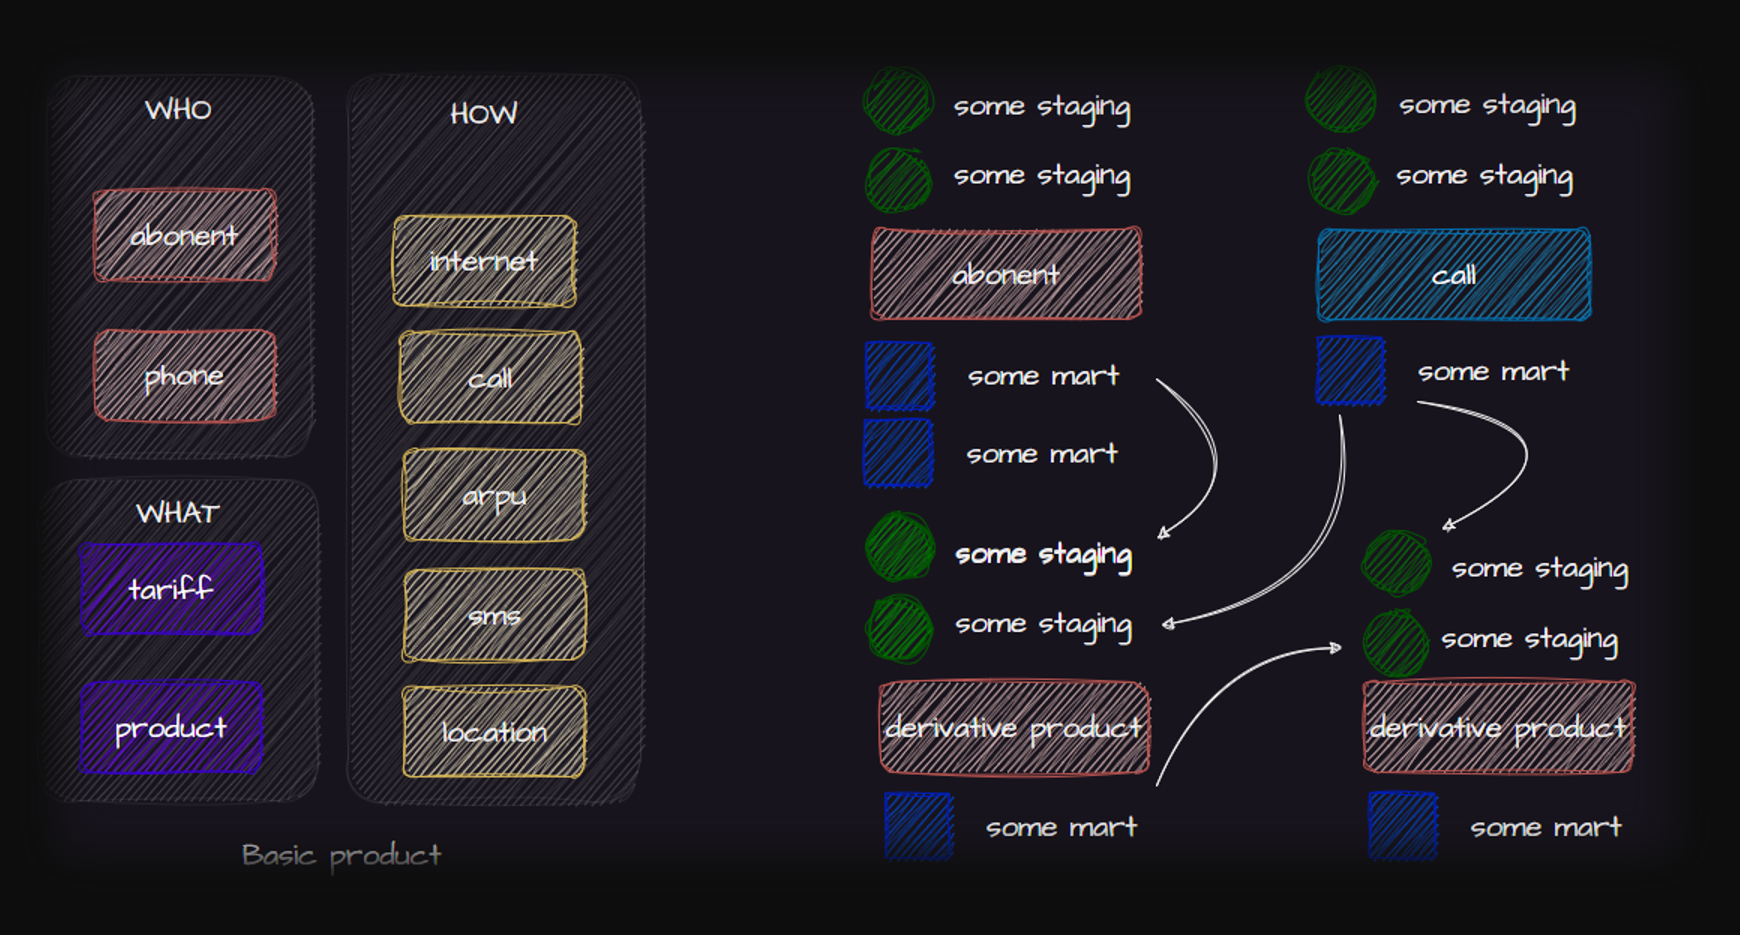Click the "Basic product" caption text

pos(341,855)
